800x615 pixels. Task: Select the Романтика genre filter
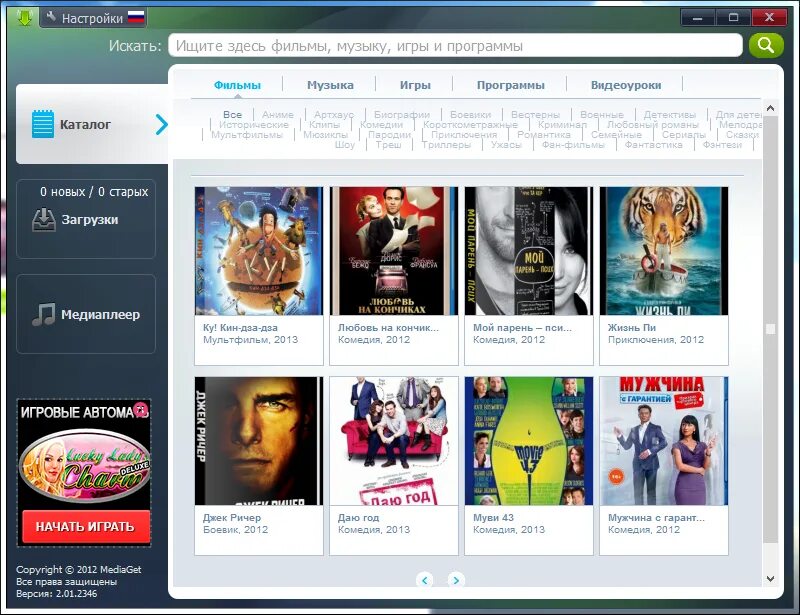pos(544,135)
